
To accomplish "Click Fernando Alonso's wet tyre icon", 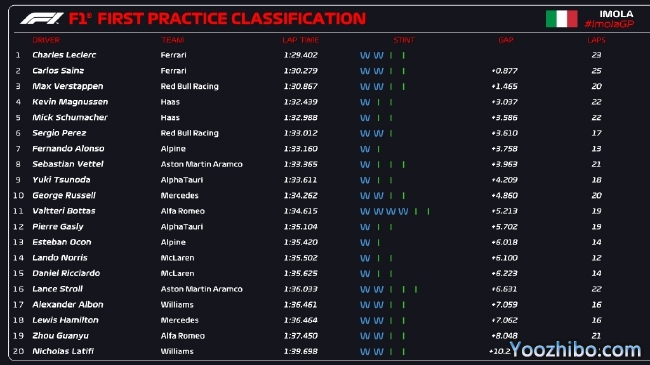I will click(365, 149).
